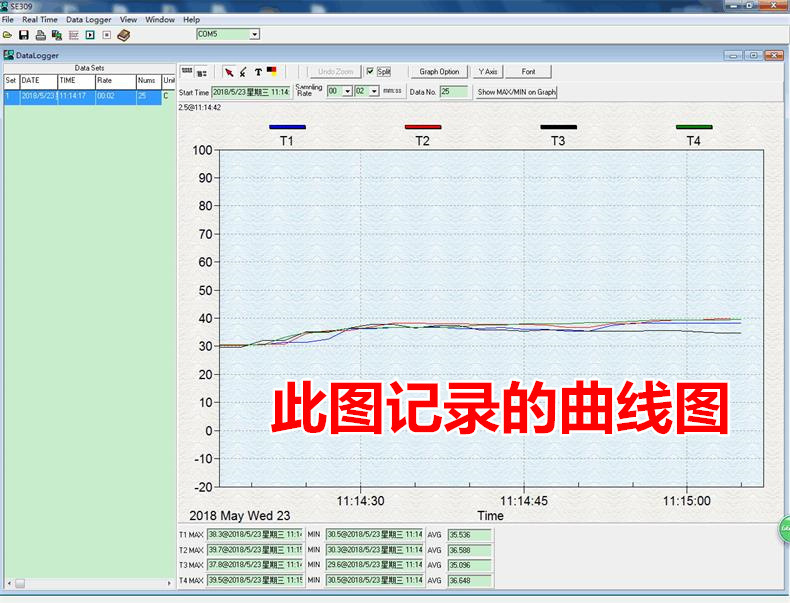Click the Y Axis button
The height and width of the screenshot is (603, 790).
pos(488,72)
